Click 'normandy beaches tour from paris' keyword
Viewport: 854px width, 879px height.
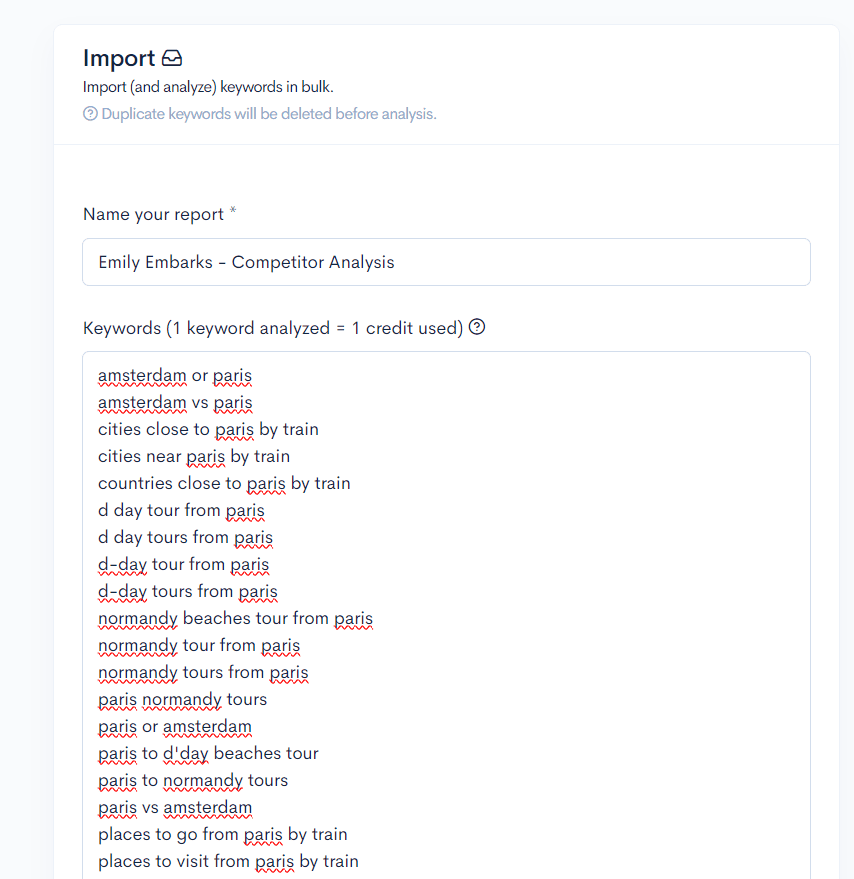[235, 619]
